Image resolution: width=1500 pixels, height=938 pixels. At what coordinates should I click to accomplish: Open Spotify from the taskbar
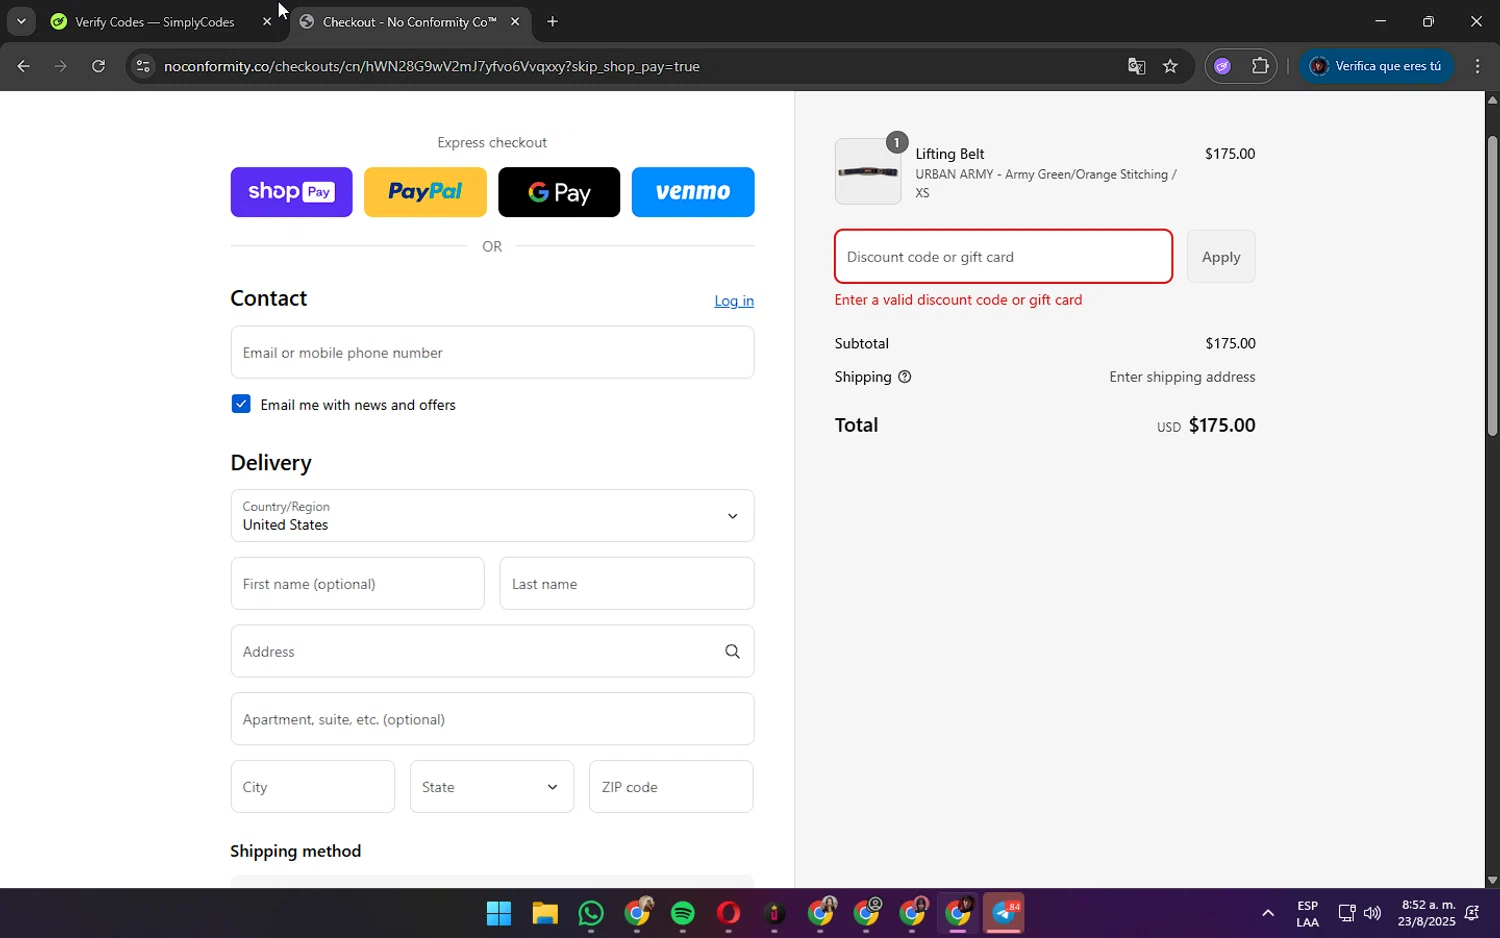[683, 913]
